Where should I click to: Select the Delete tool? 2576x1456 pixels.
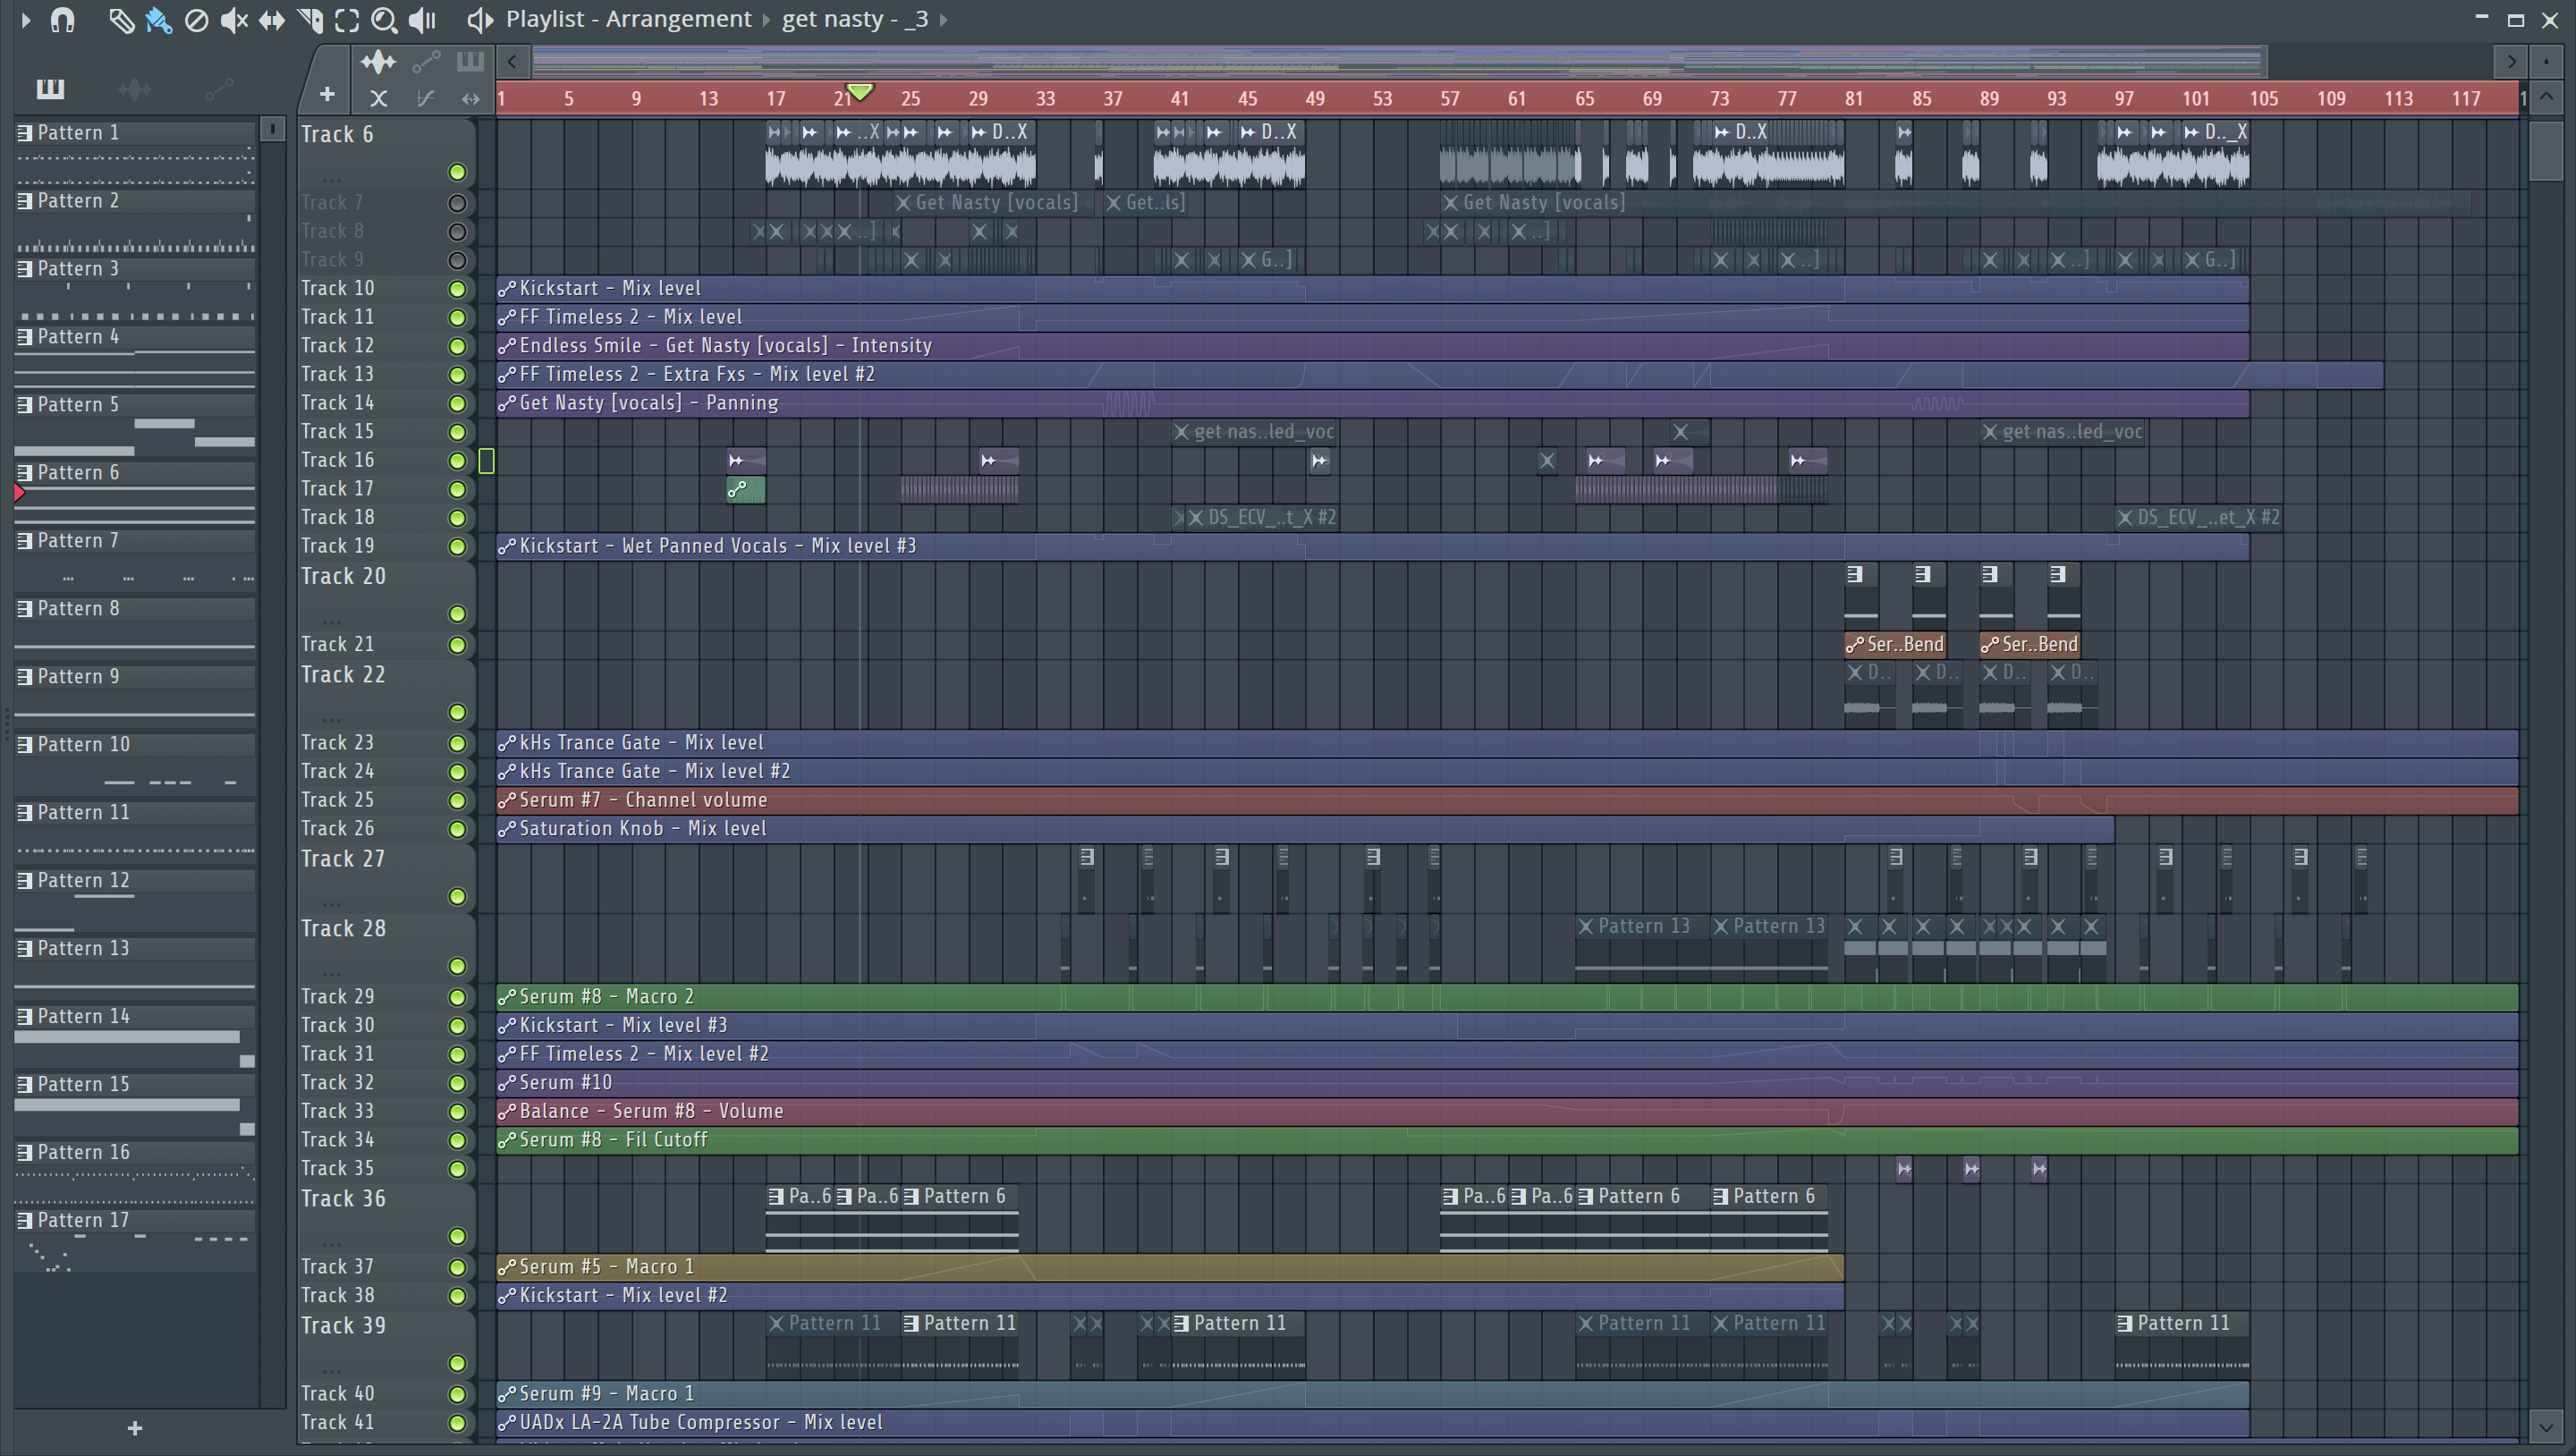tap(196, 20)
